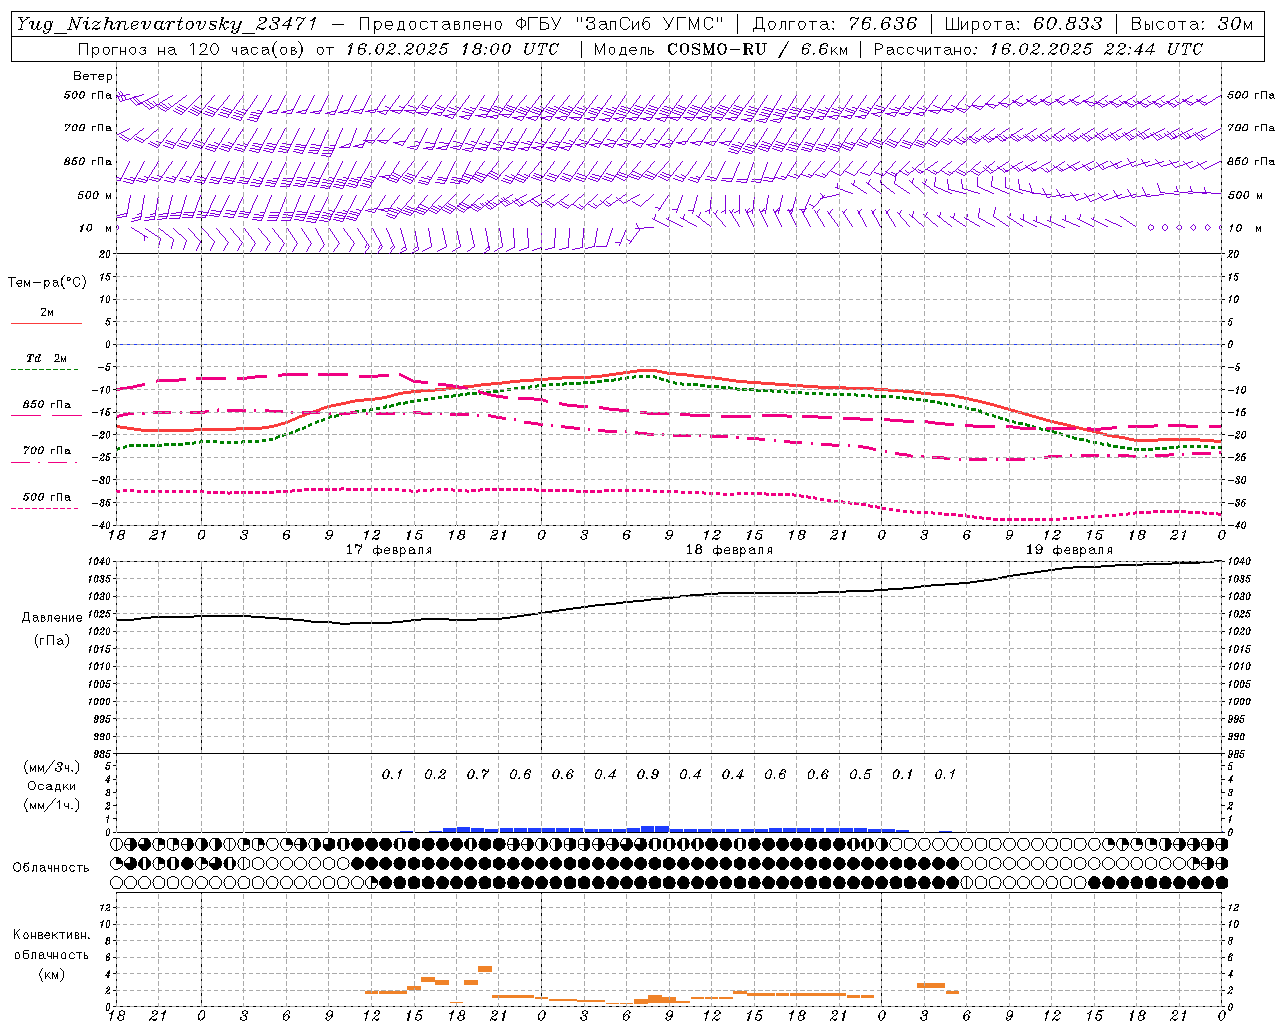This screenshot has height=1024, width=1280.
Task: Select forecast start time 16.02.2025 18:00 UTC
Action: click(452, 49)
